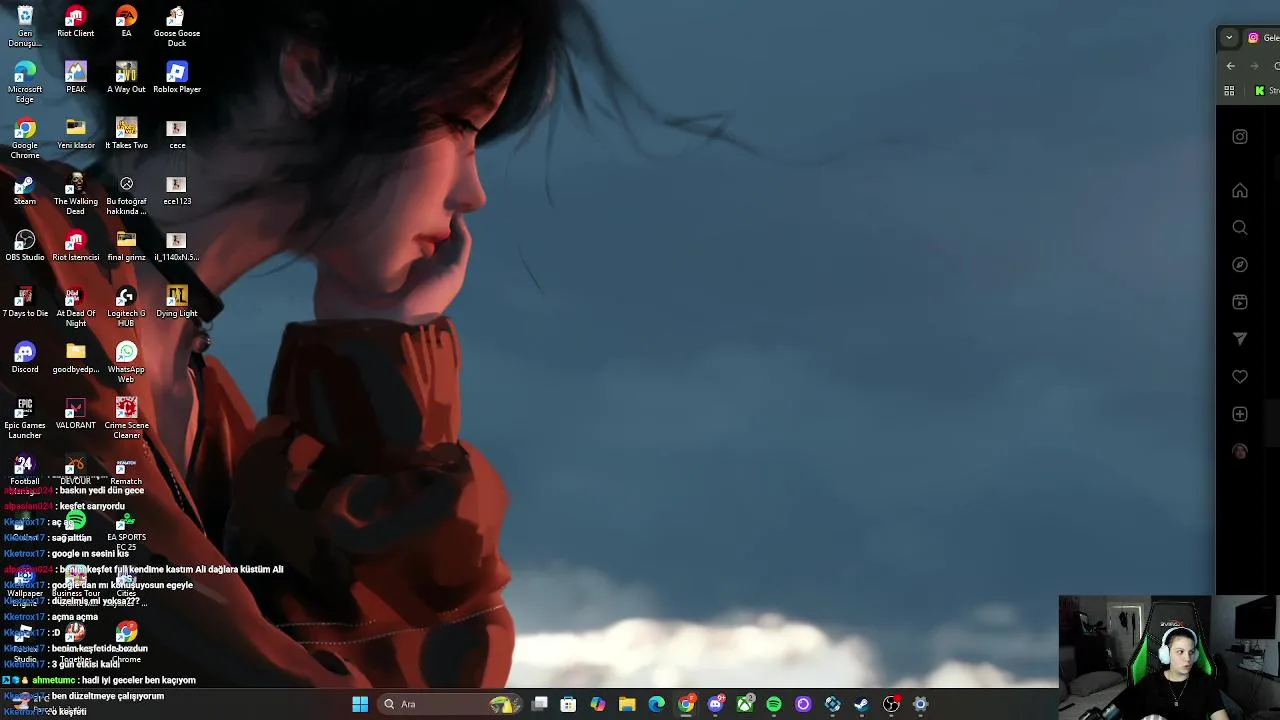This screenshot has height=720, width=1280.
Task: Open Instagram Reels in sidebar
Action: pos(1240,302)
